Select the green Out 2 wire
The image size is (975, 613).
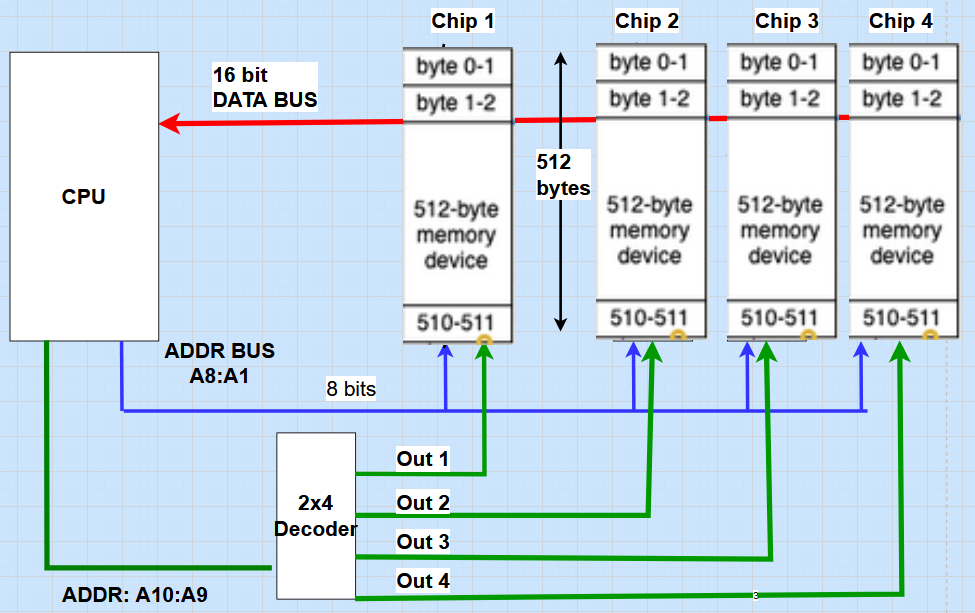(x=550, y=512)
